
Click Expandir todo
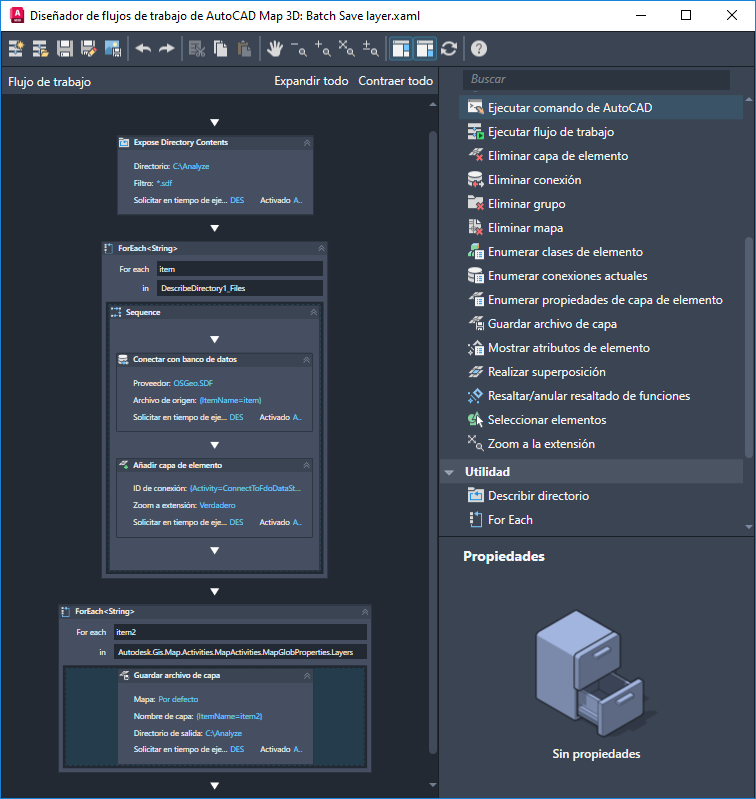[x=311, y=81]
